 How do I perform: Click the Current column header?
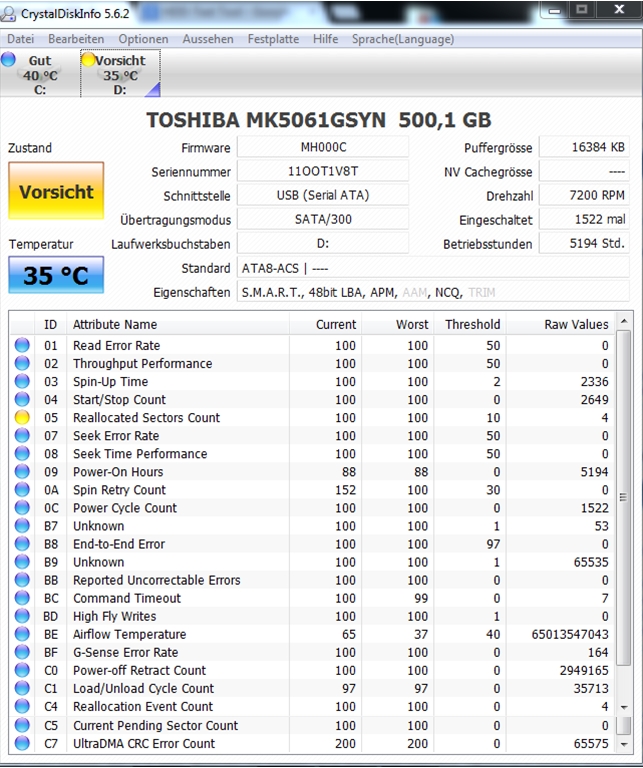tap(326, 324)
